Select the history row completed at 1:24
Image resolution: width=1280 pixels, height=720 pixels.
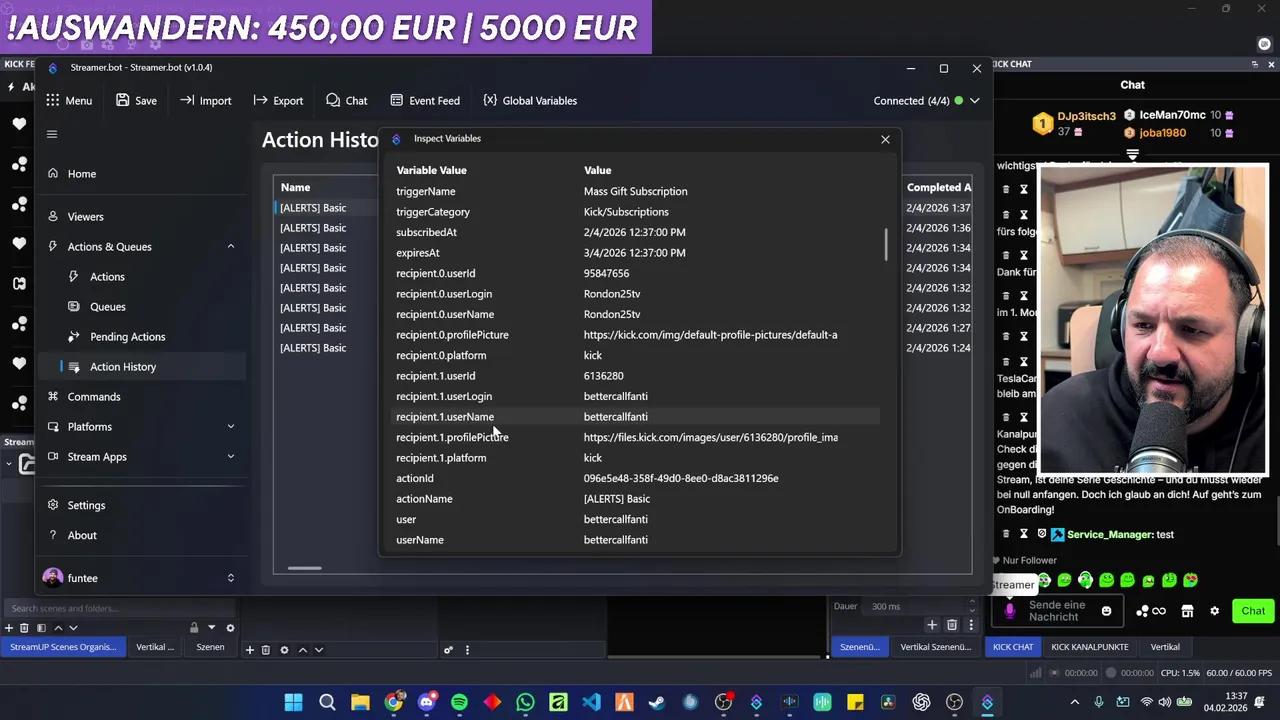[624, 348]
